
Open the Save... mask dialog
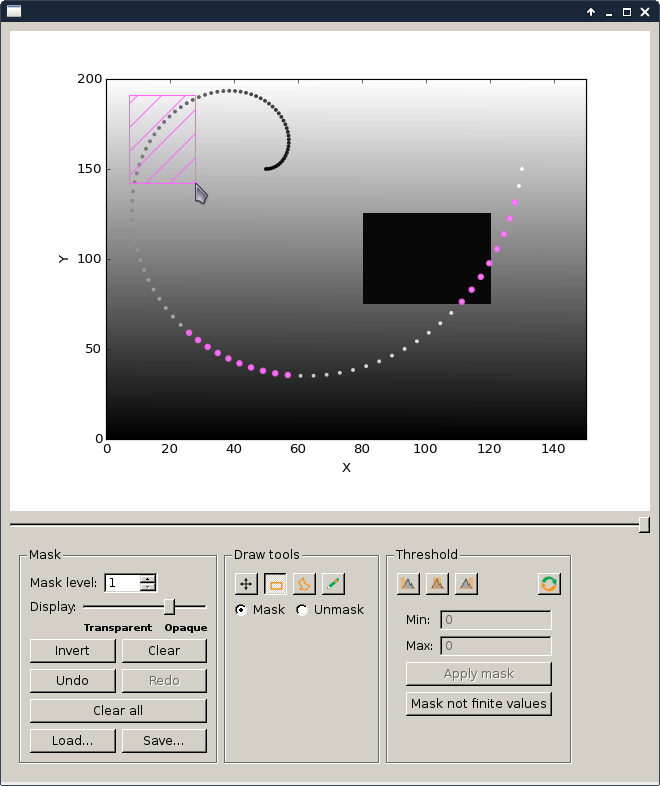pos(164,741)
